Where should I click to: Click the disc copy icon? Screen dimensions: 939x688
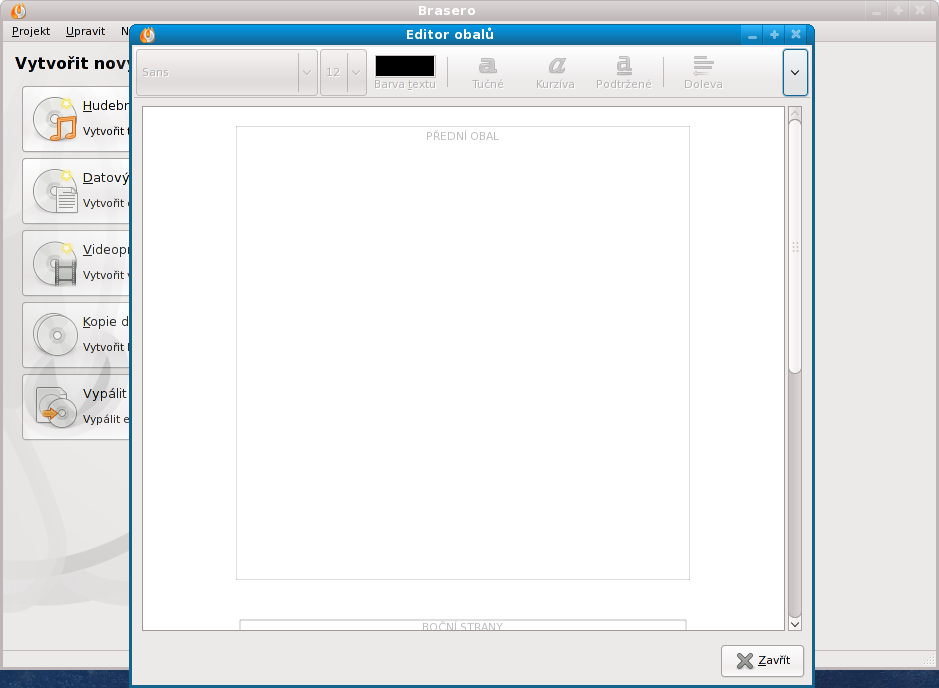point(54,335)
